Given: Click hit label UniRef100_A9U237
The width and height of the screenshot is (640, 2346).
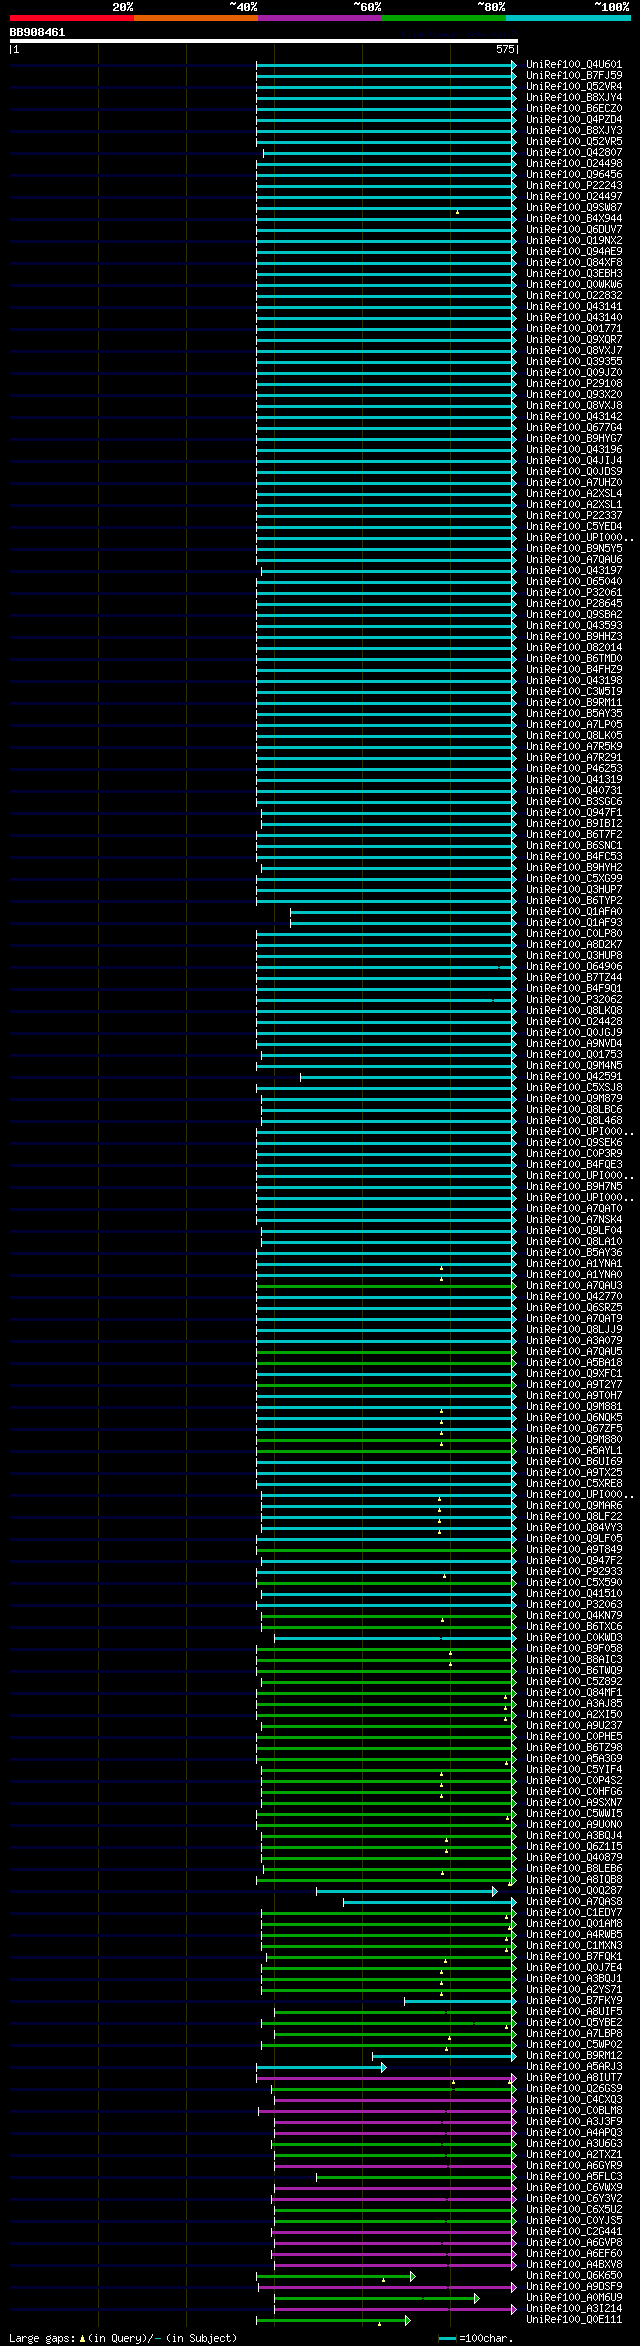Looking at the screenshot, I should point(574,1726).
